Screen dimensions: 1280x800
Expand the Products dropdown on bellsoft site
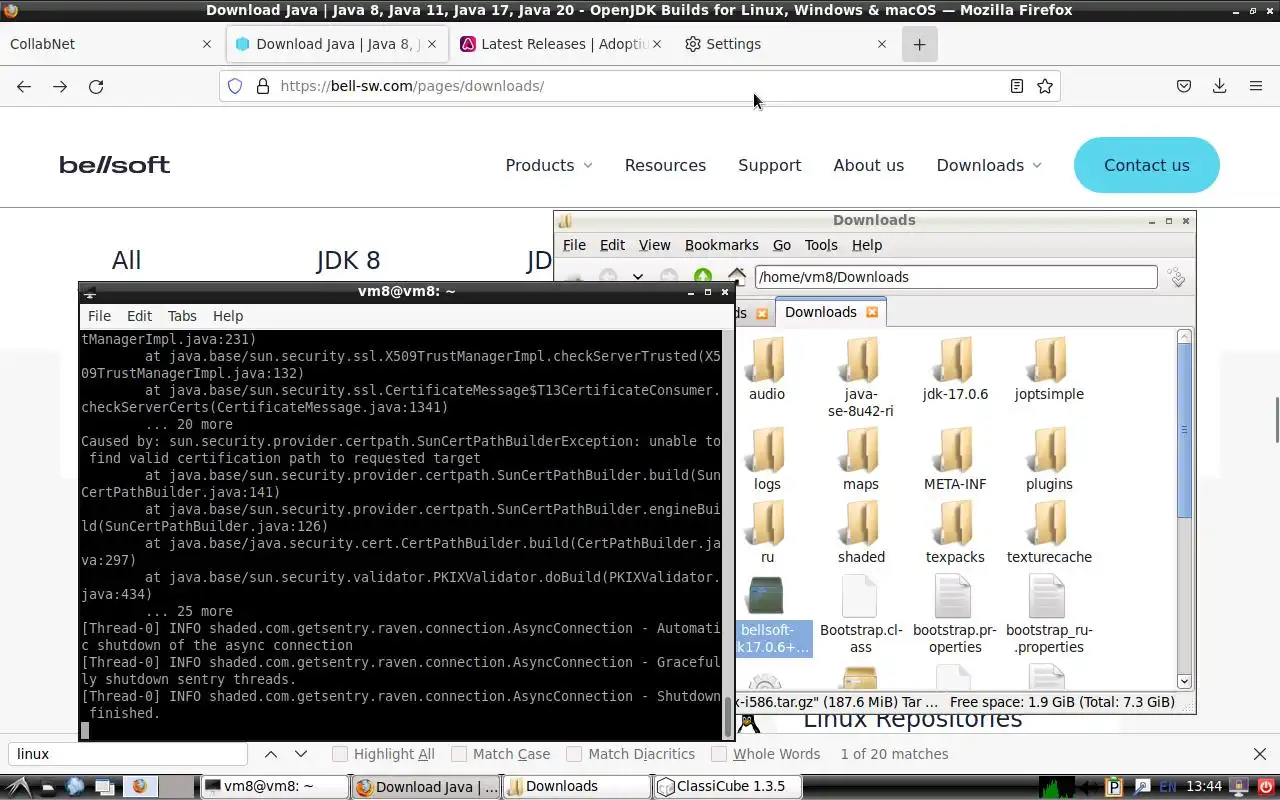tap(549, 165)
